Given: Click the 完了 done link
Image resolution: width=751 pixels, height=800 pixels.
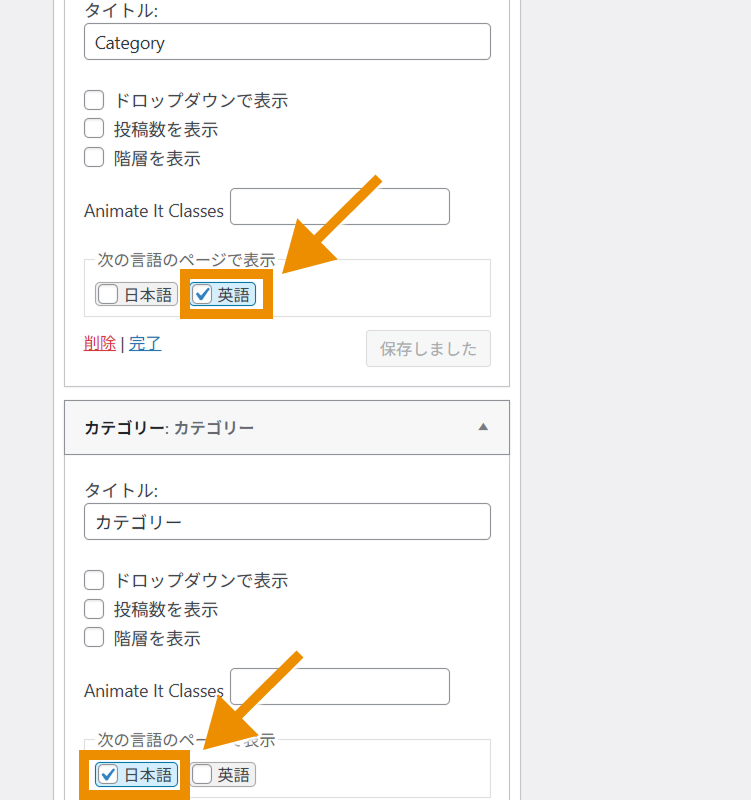Looking at the screenshot, I should [145, 344].
